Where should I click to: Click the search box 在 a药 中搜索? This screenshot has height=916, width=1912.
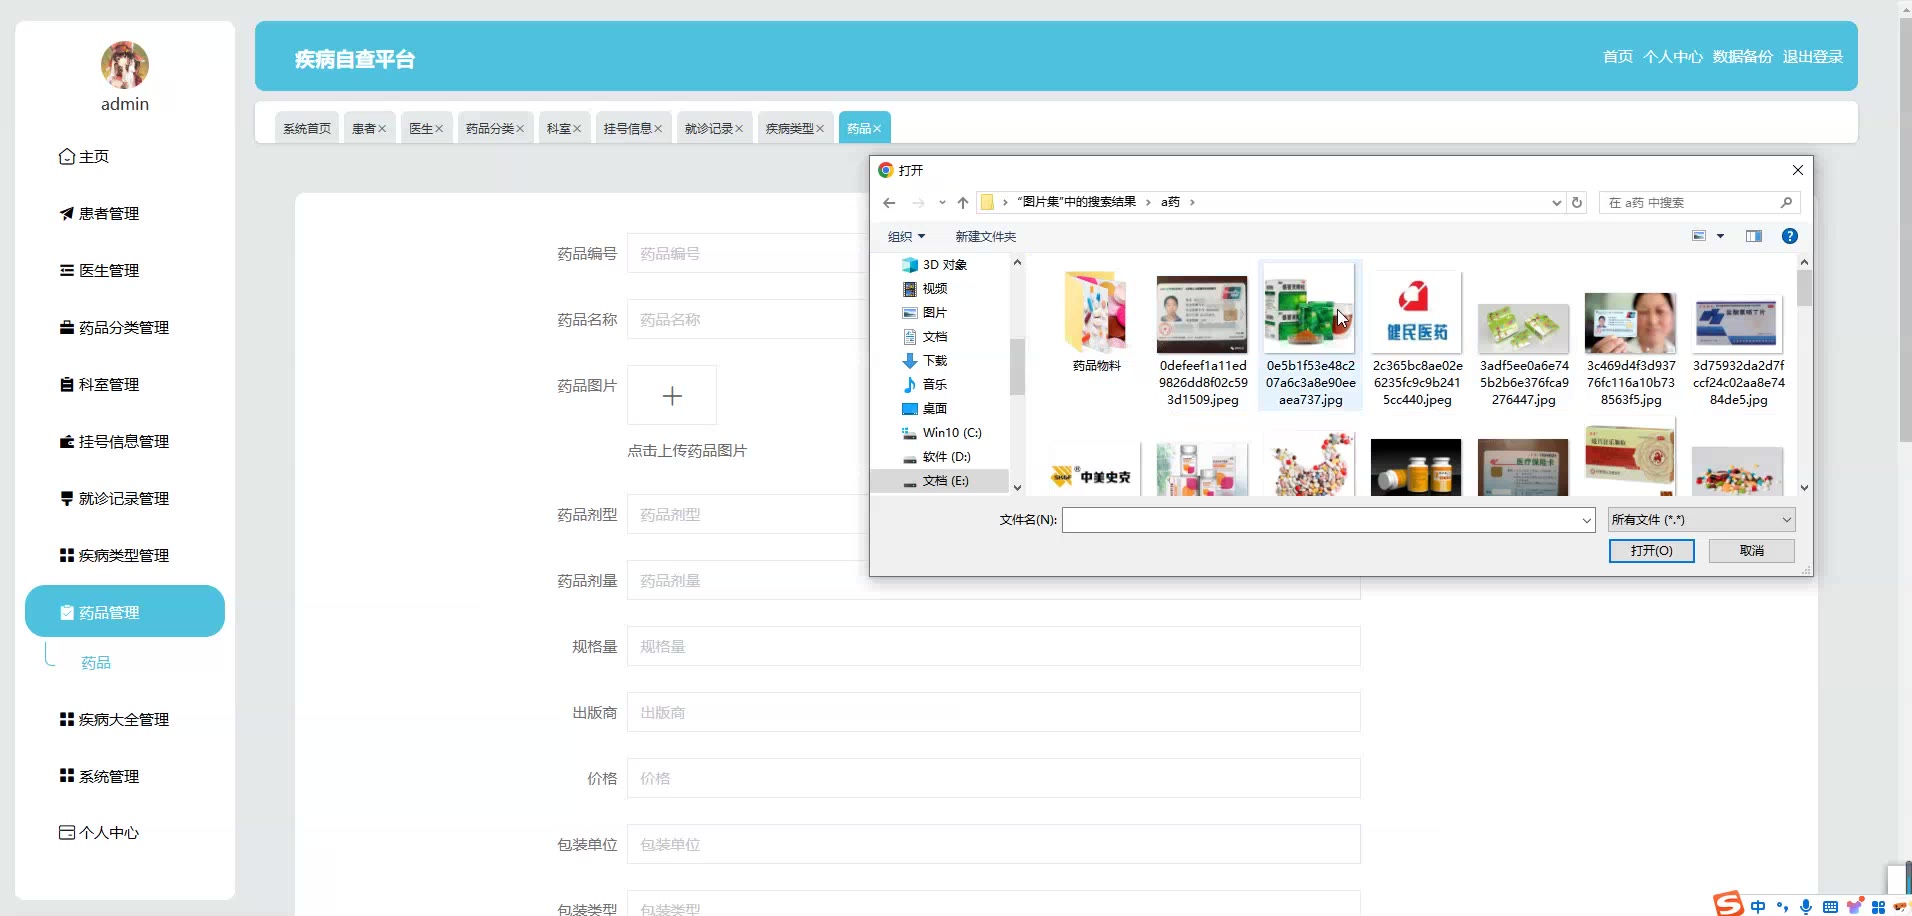click(x=1699, y=203)
